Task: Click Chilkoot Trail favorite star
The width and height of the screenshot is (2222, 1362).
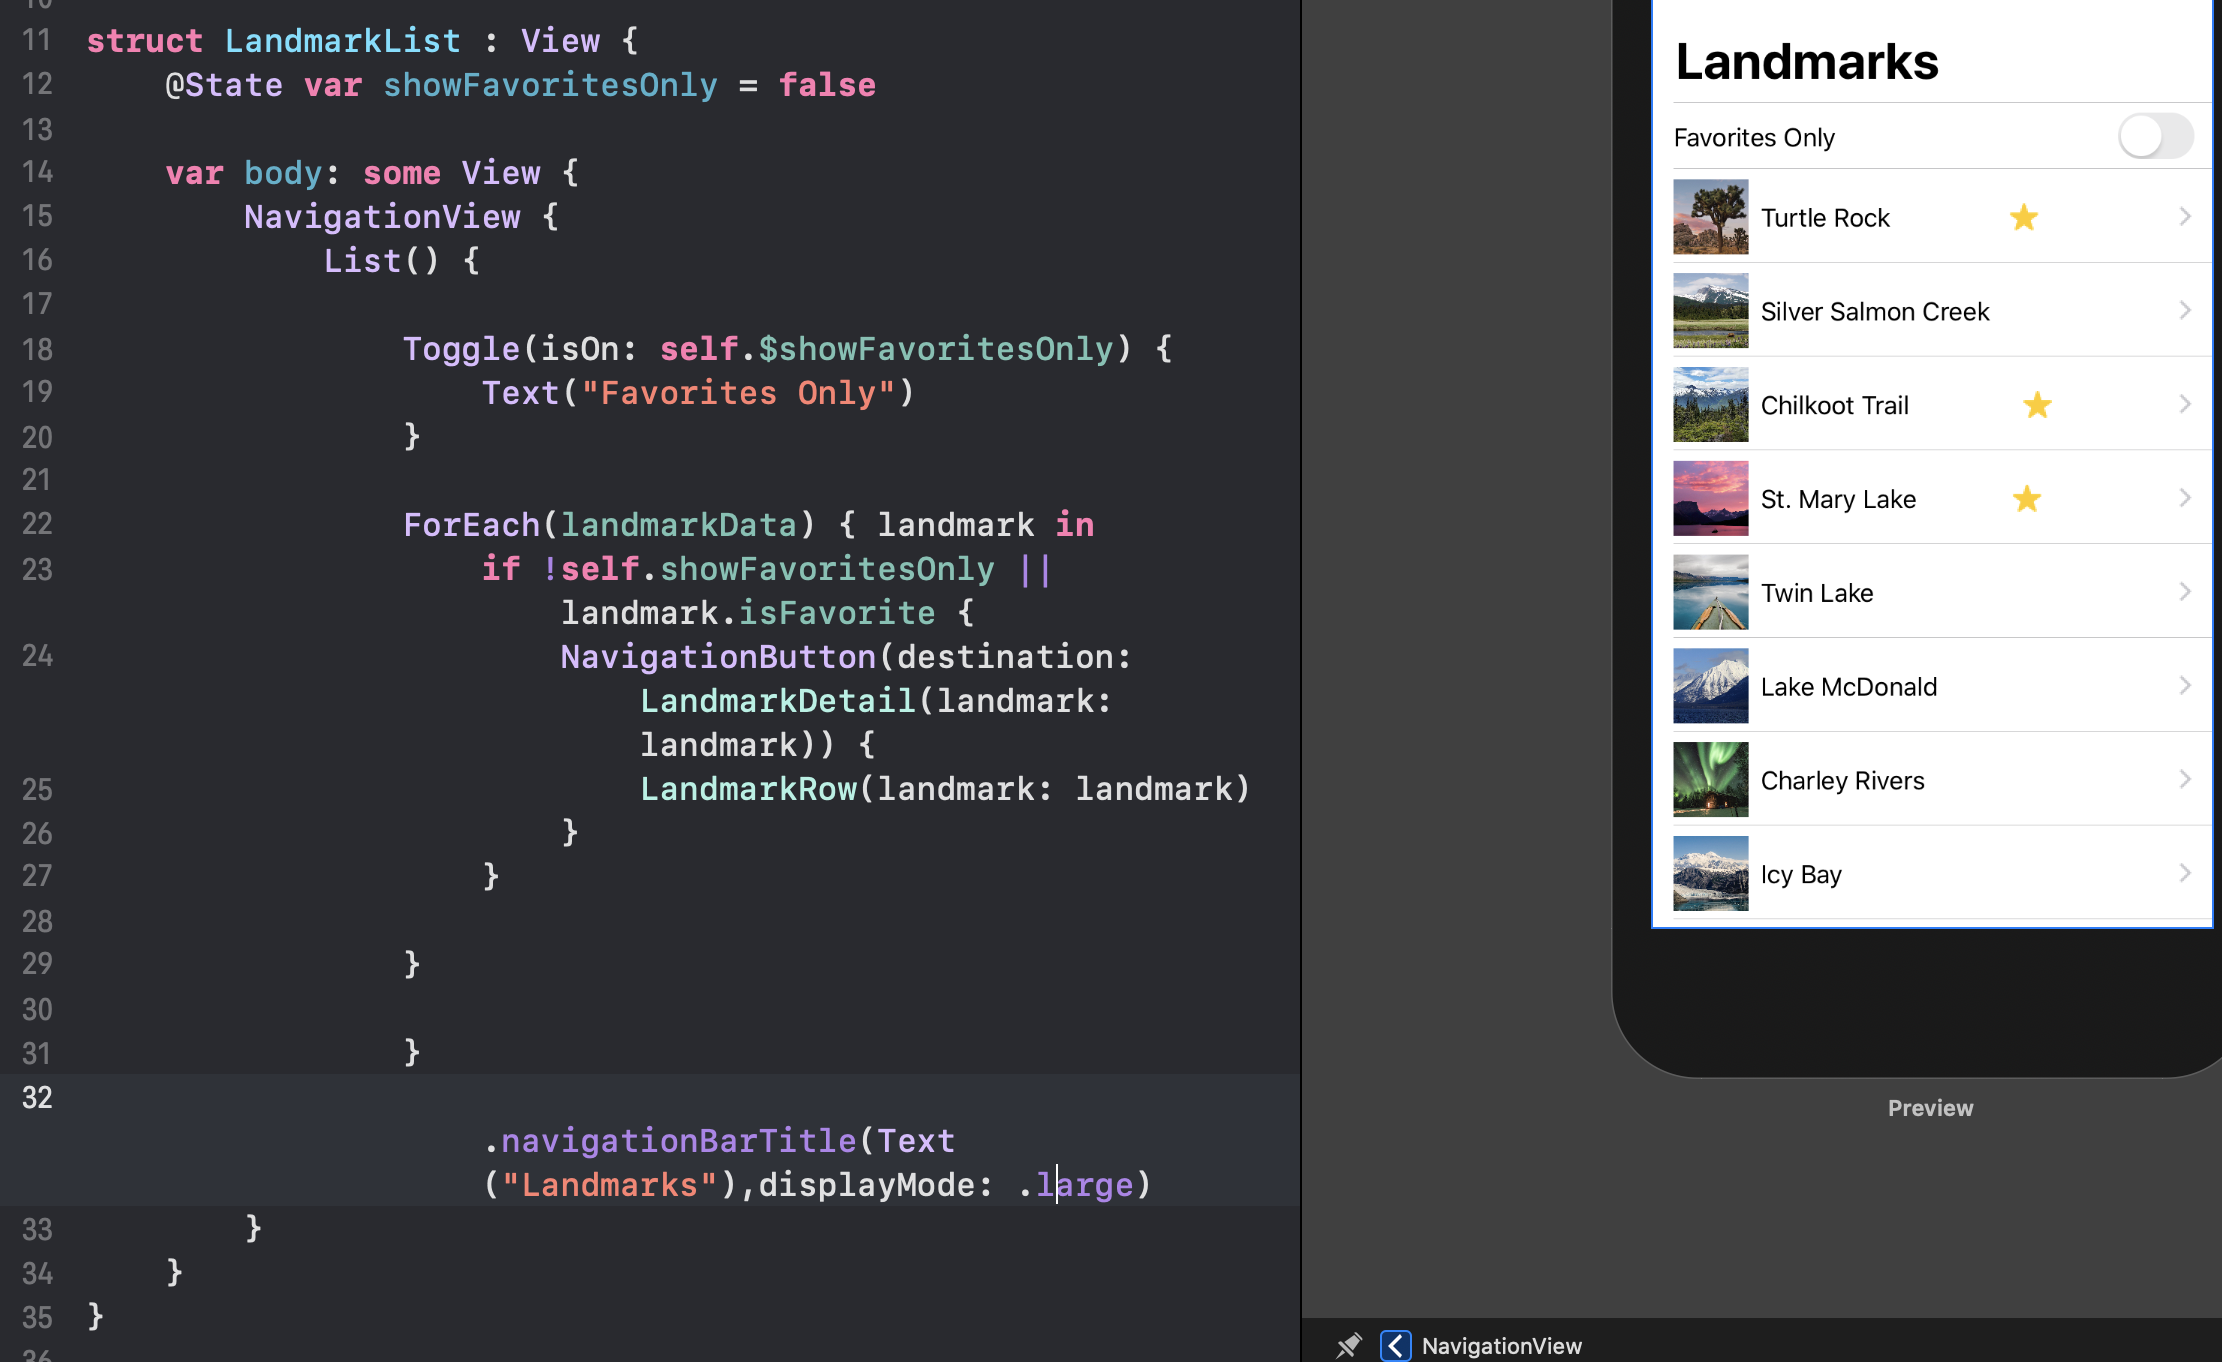Action: 2037,405
